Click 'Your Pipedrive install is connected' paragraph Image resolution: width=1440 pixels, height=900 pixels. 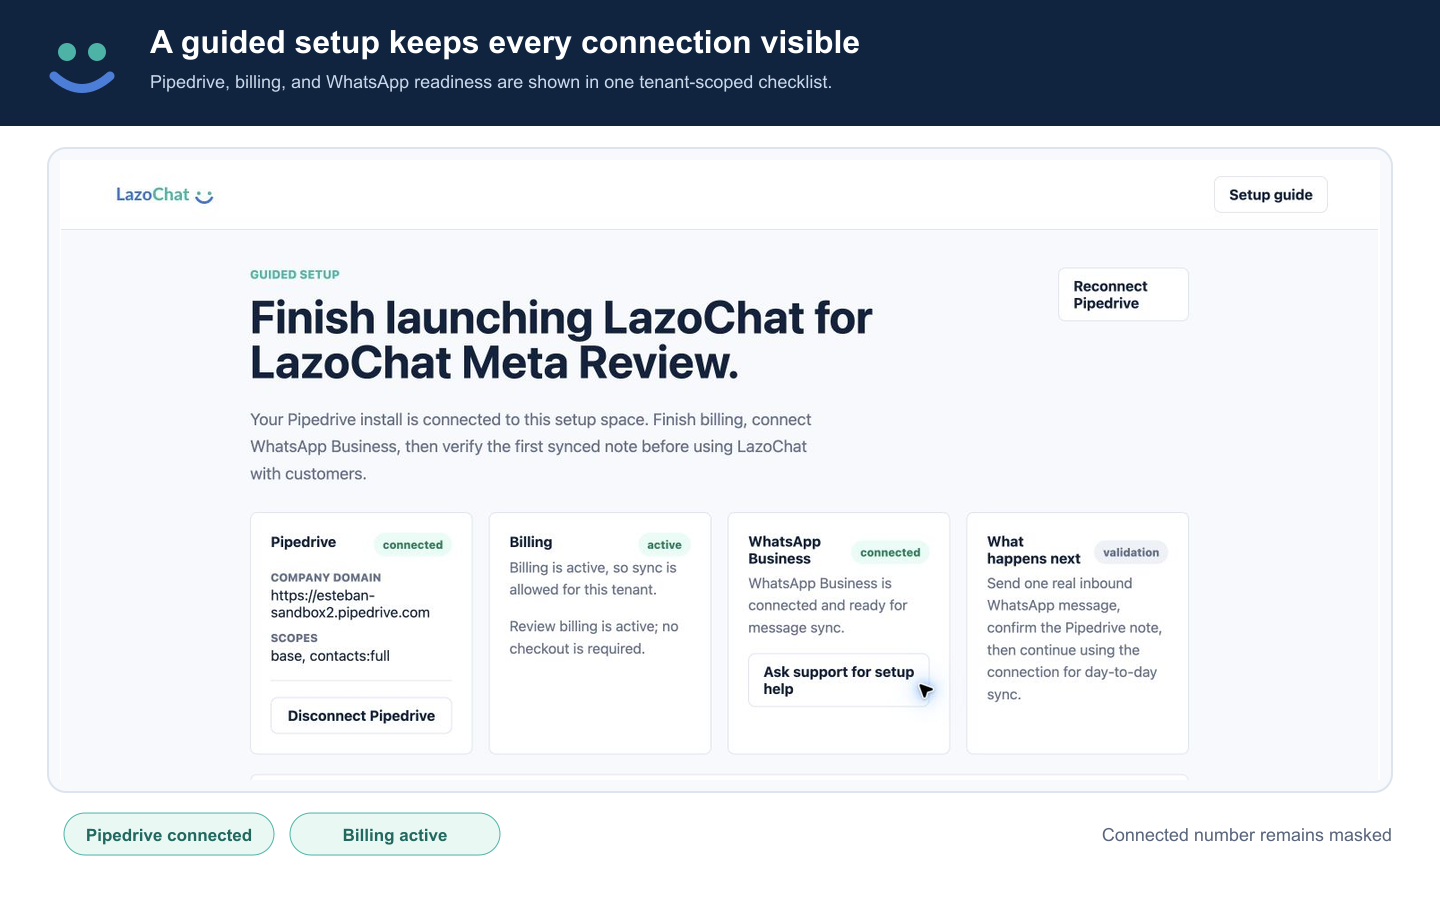click(531, 447)
